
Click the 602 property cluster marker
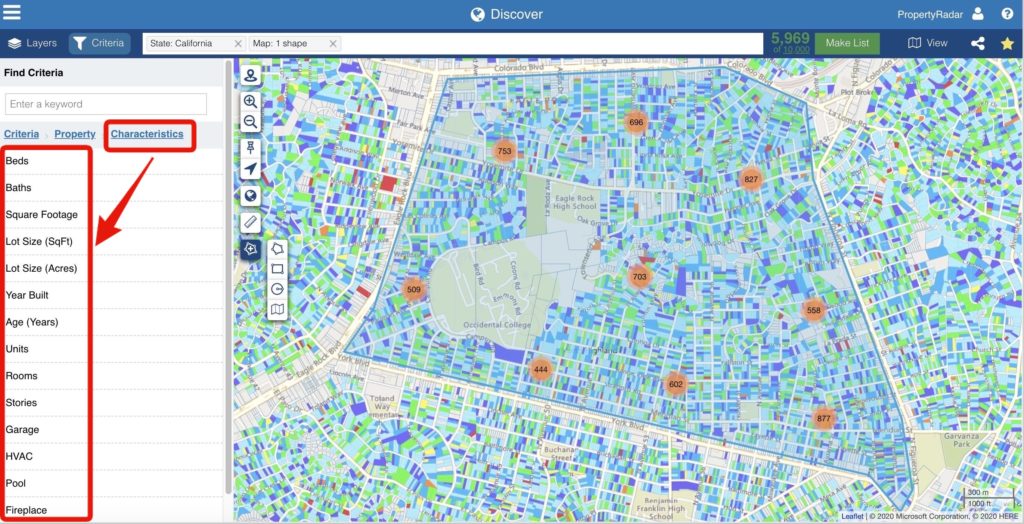pos(675,384)
